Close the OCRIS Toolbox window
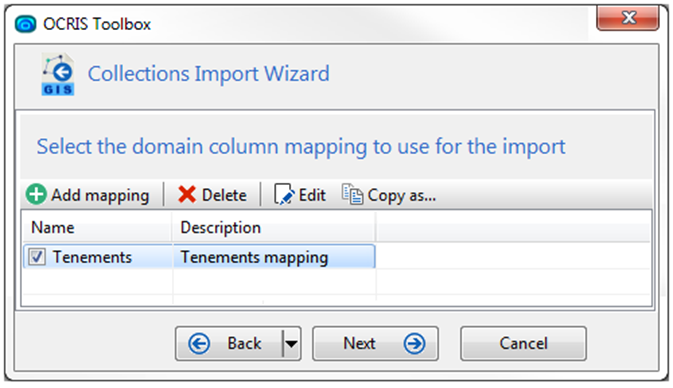The height and width of the screenshot is (388, 673). click(628, 18)
